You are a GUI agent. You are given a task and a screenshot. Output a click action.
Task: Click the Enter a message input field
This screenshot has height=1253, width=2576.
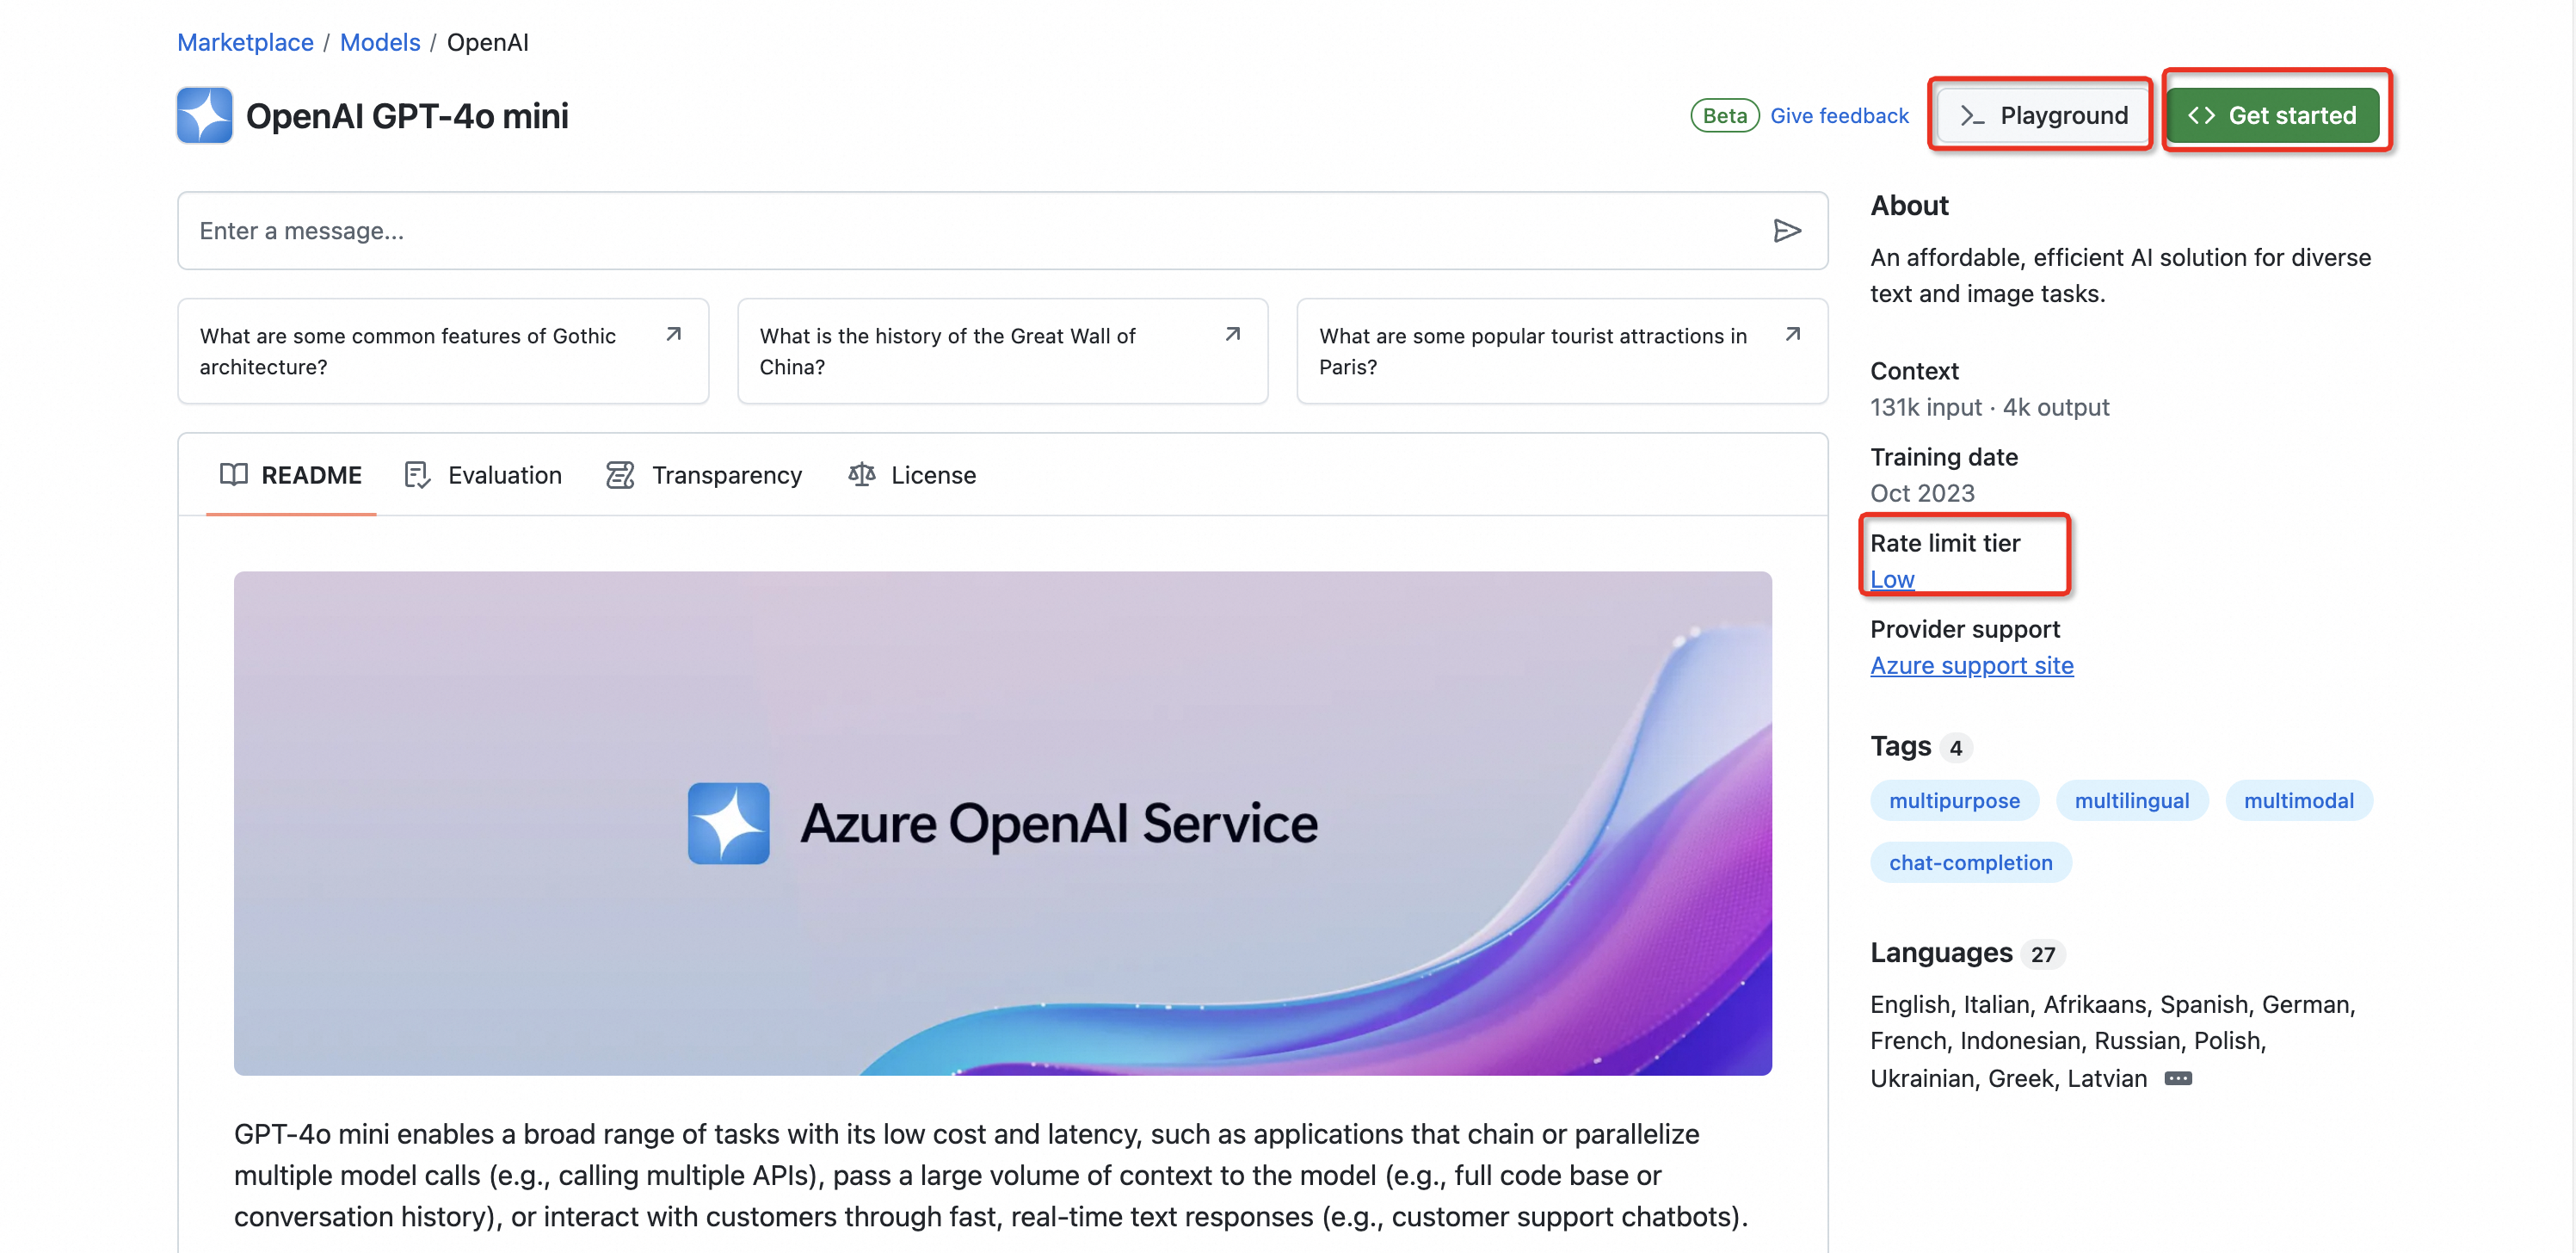click(x=960, y=231)
